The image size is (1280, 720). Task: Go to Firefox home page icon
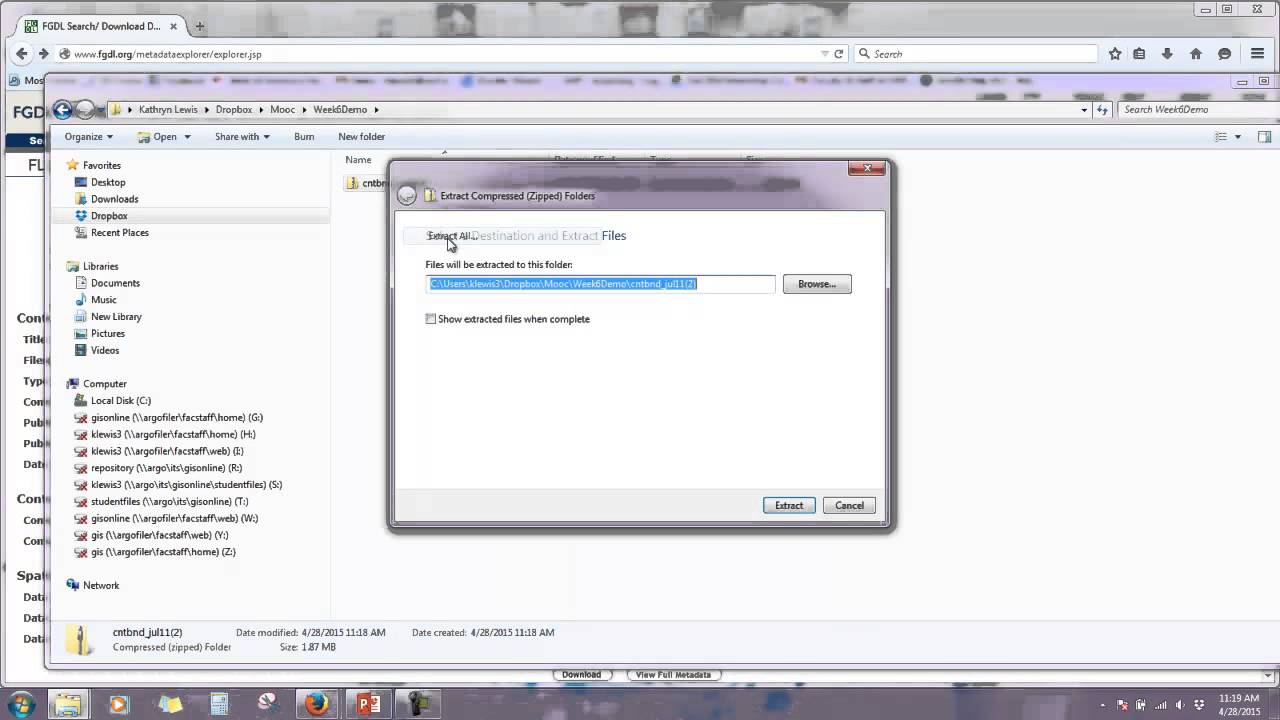tap(1196, 54)
